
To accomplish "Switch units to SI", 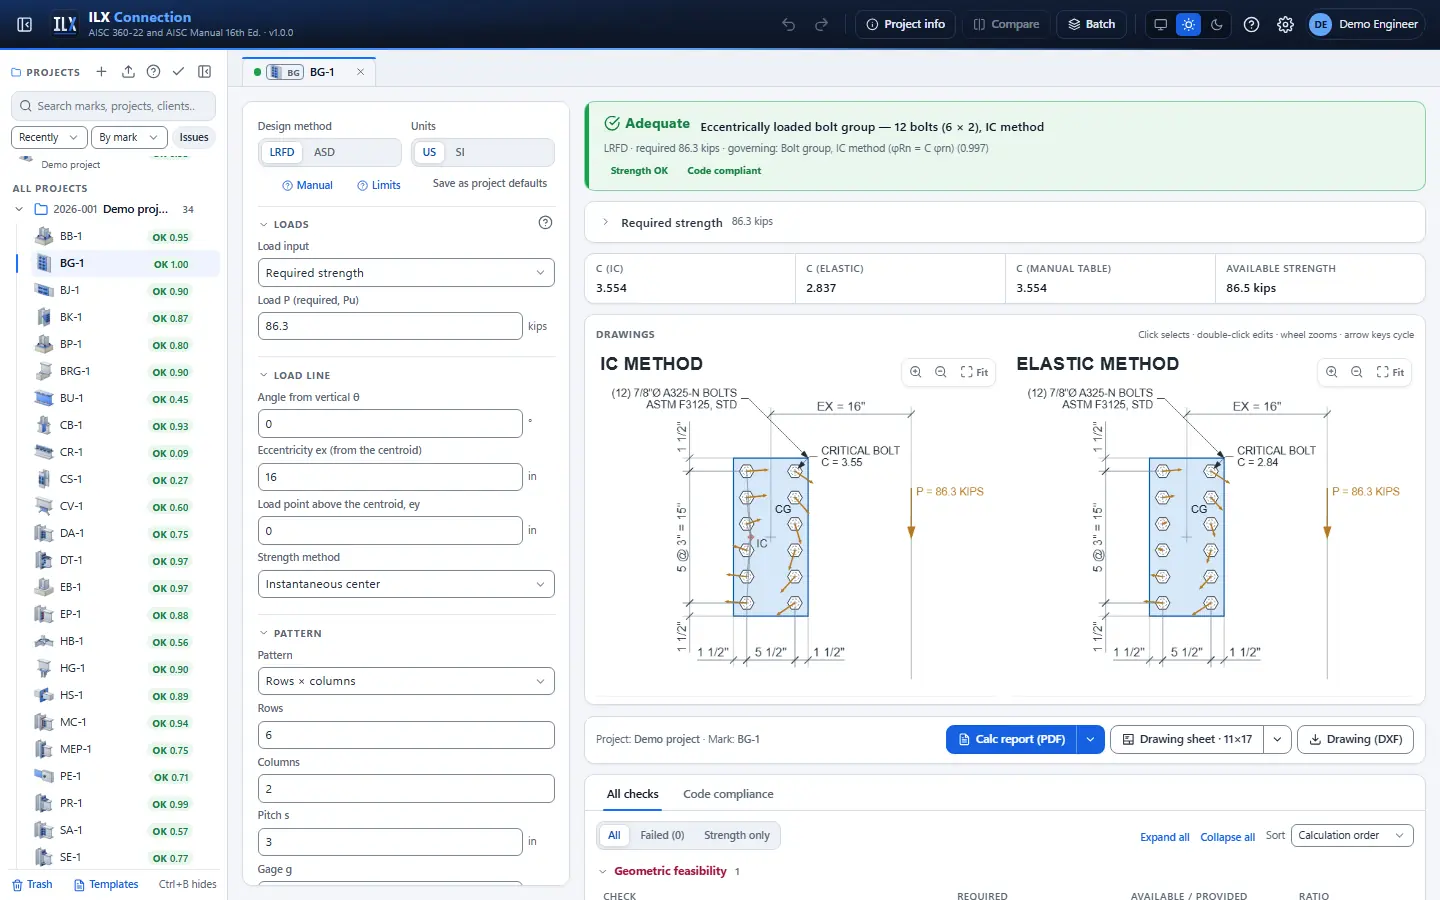I will [460, 152].
